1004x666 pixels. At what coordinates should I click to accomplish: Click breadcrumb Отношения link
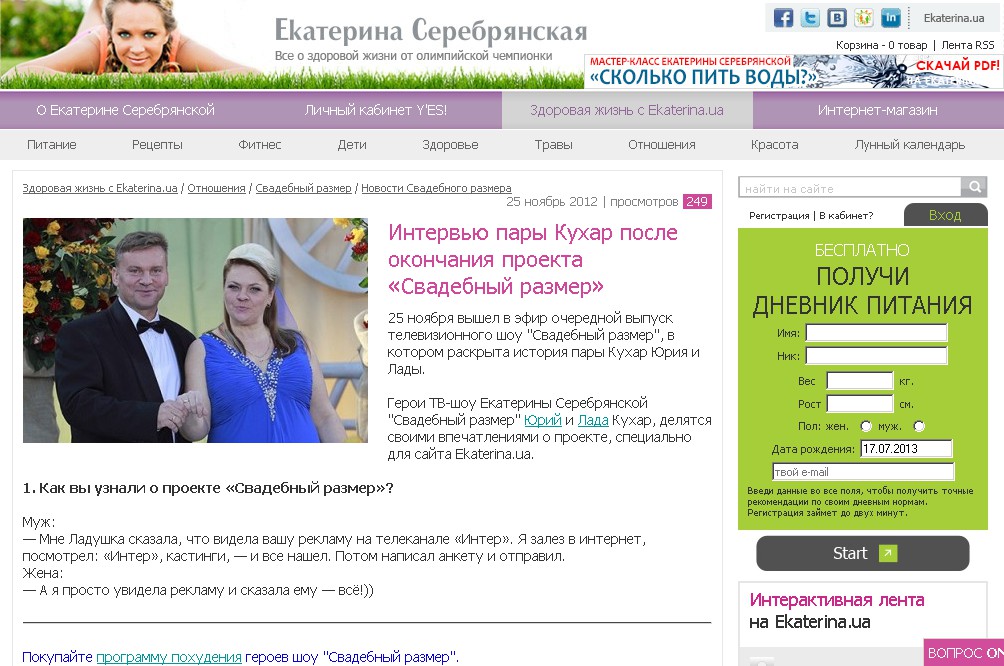216,188
